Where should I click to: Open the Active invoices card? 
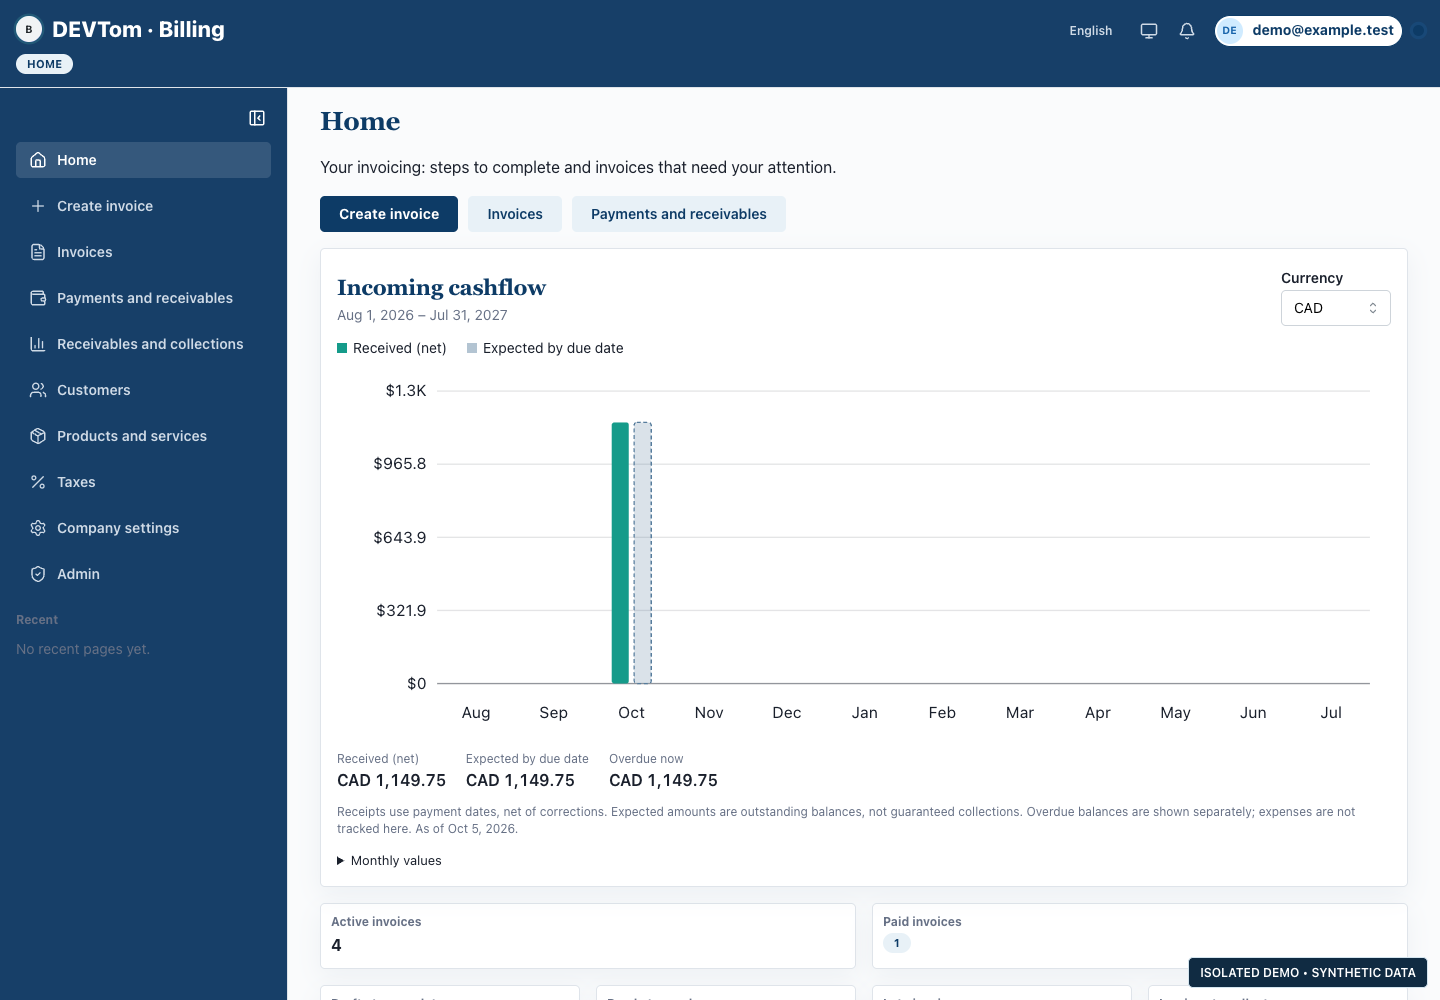point(588,936)
